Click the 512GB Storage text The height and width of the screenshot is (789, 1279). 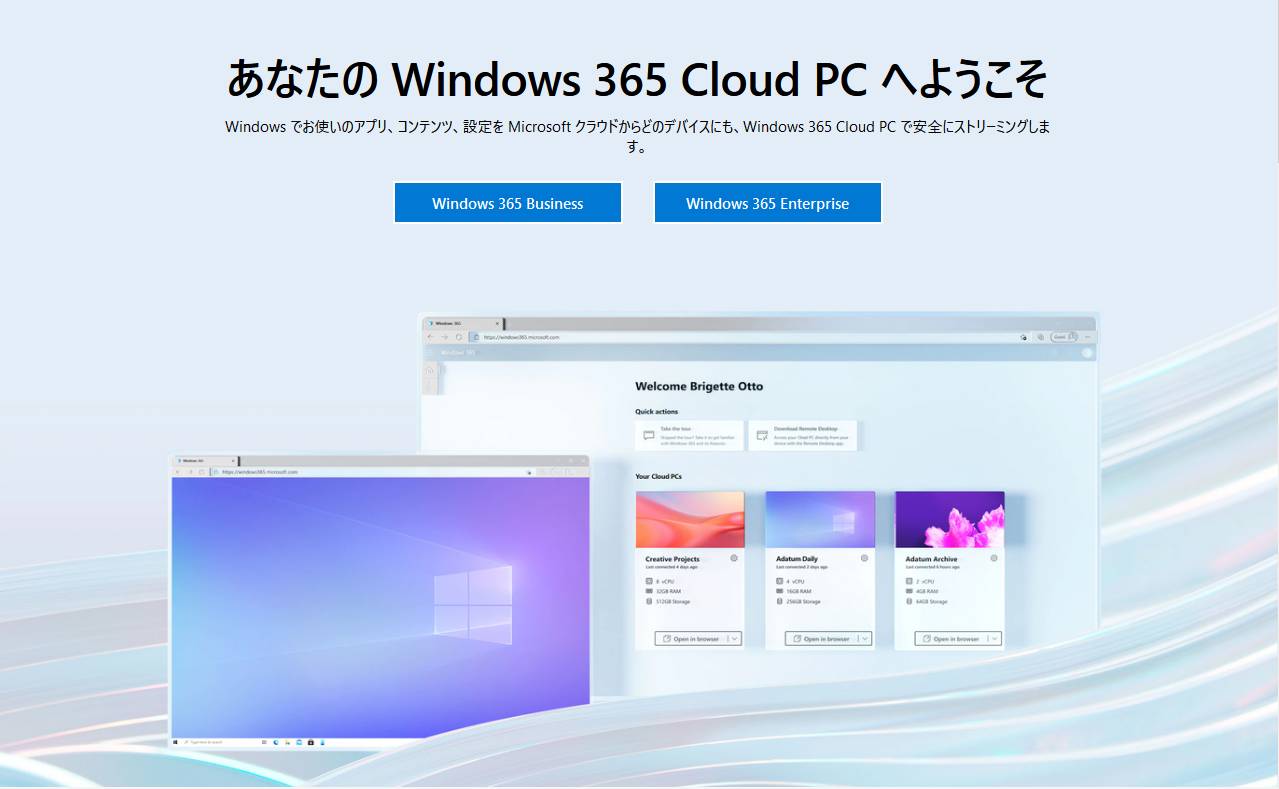(674, 601)
